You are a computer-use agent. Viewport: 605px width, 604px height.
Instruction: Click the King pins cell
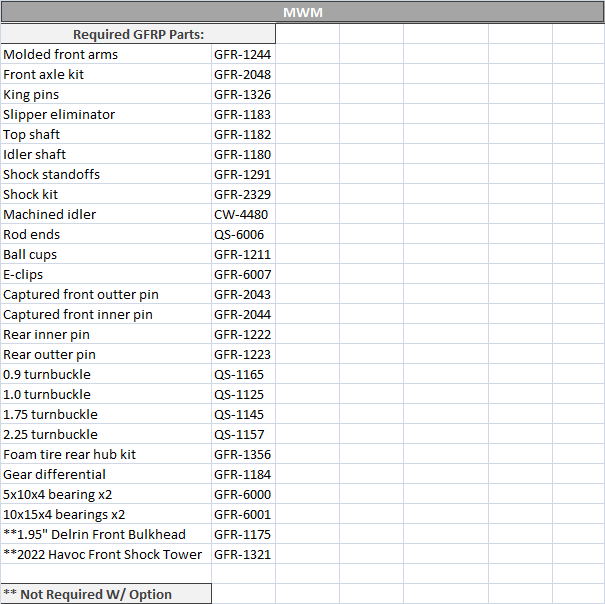105,94
